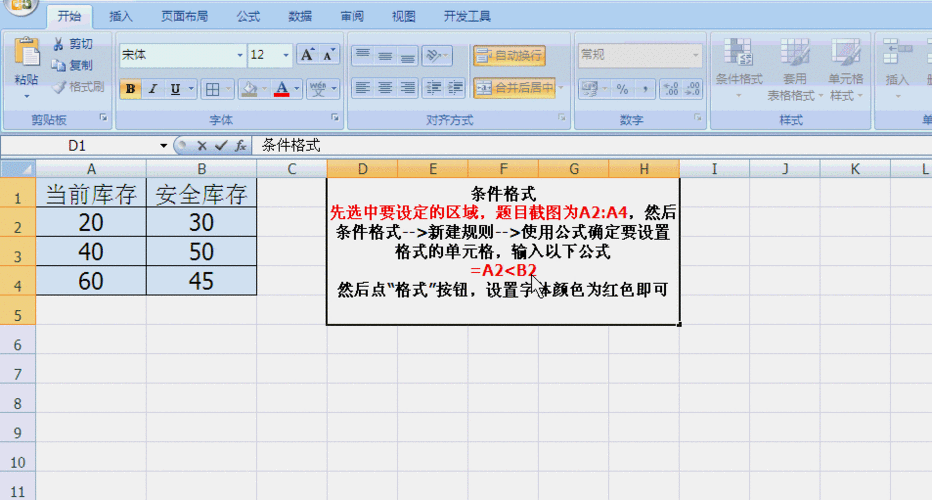Open Format as Table (套用表格格式)
Viewport: 932px width, 500px height.
795,69
